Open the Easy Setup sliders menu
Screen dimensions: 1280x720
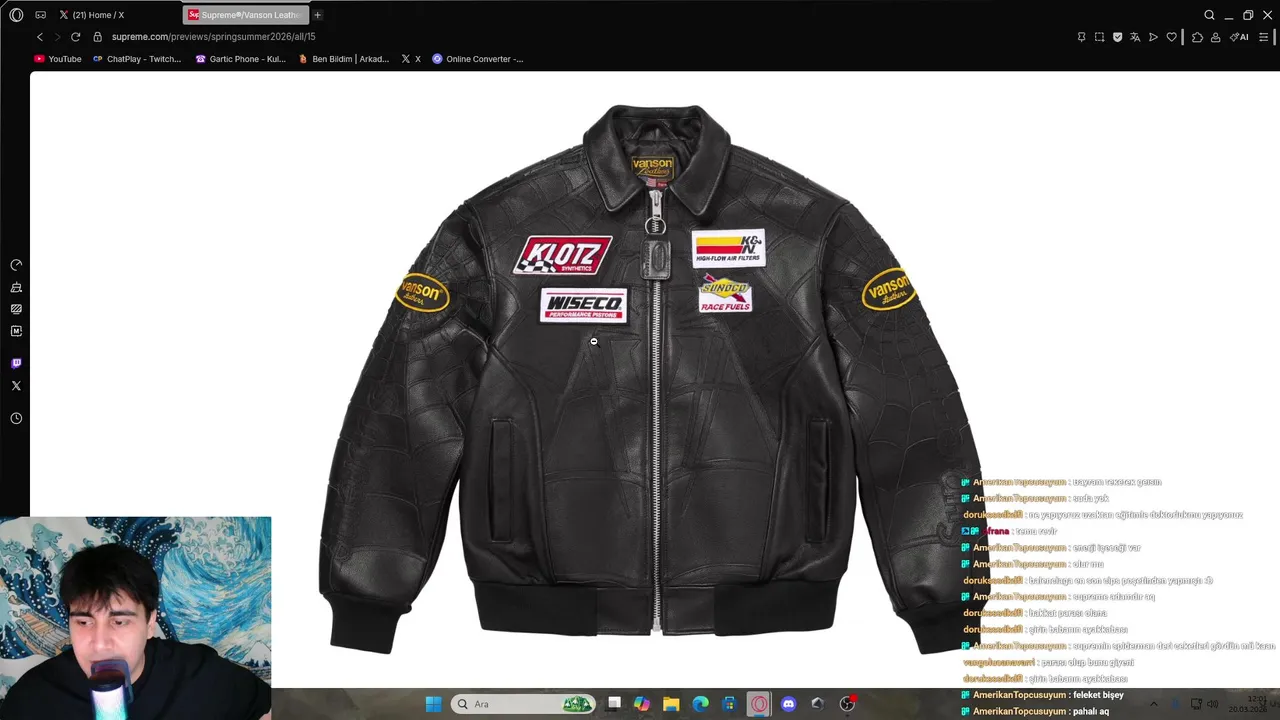[1263, 37]
